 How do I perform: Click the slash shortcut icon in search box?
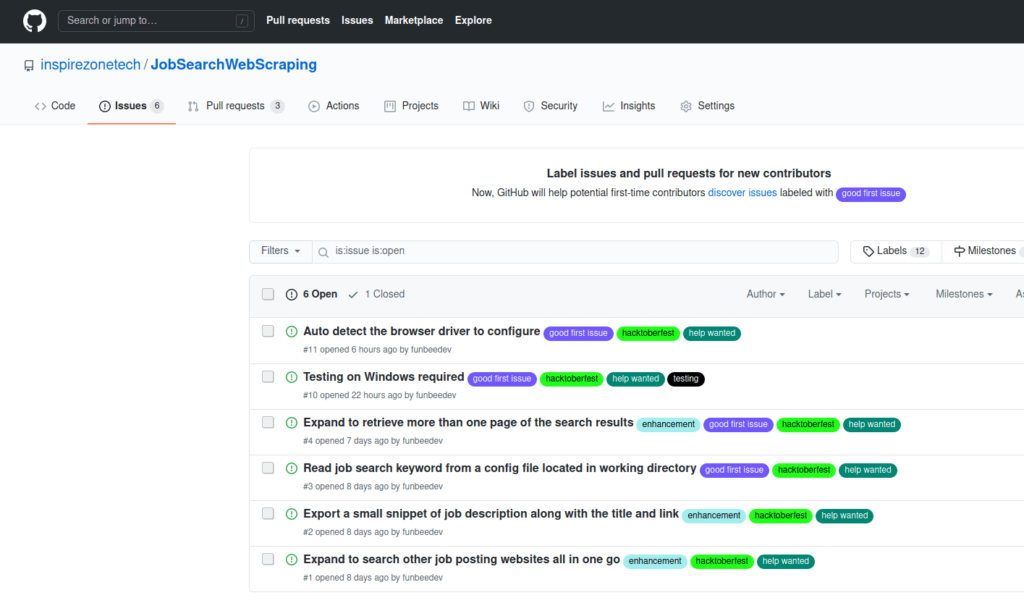pos(242,21)
